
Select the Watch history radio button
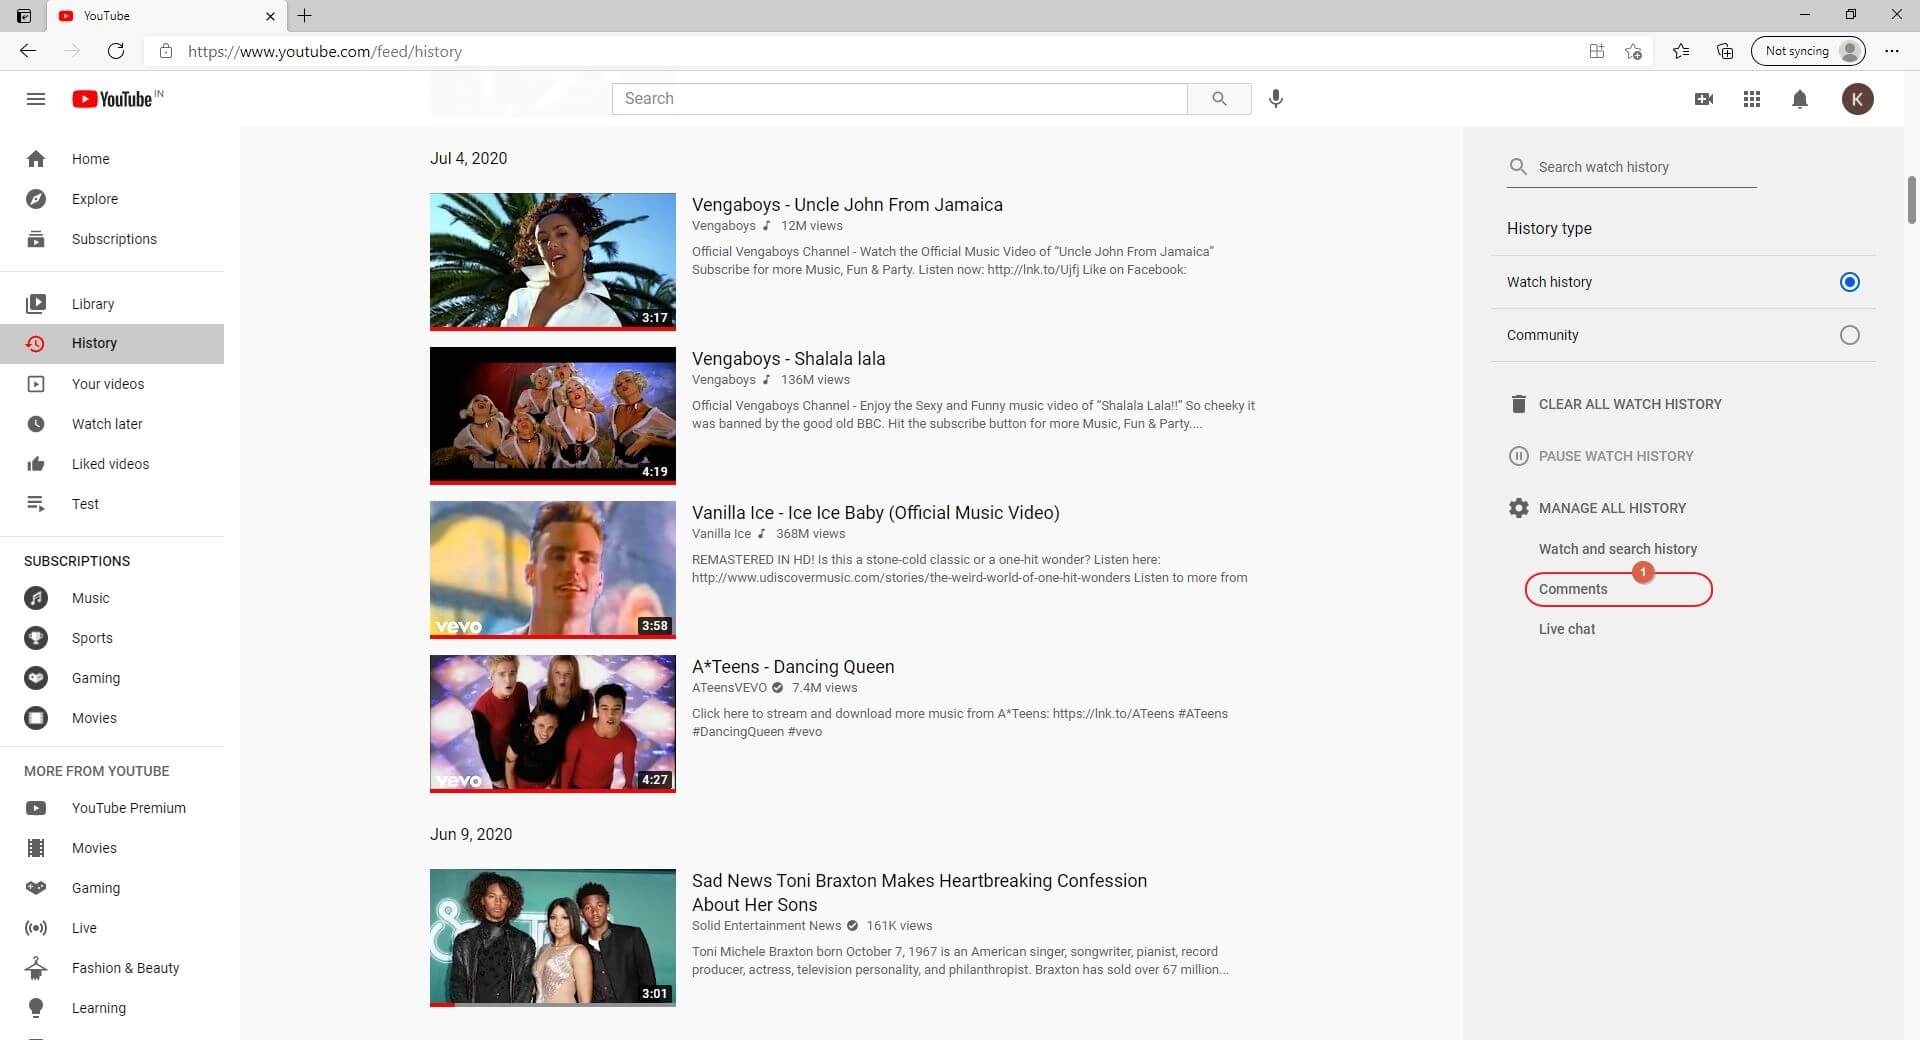click(1849, 282)
